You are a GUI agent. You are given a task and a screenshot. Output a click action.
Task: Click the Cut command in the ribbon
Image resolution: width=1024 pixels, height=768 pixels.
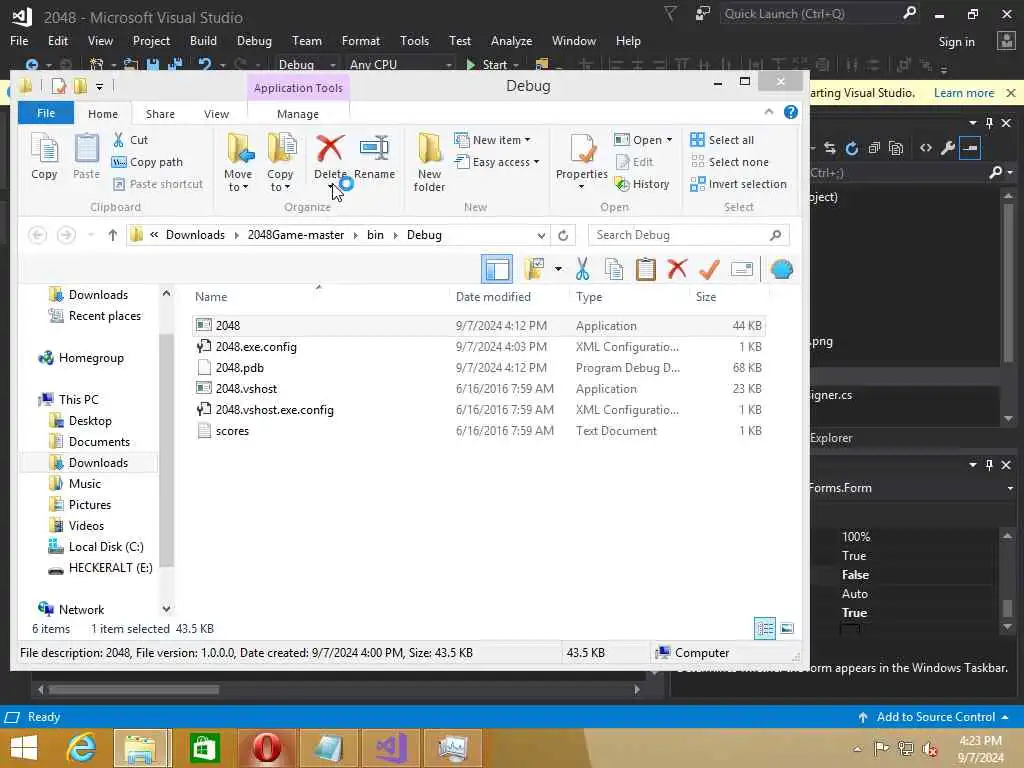coord(130,140)
